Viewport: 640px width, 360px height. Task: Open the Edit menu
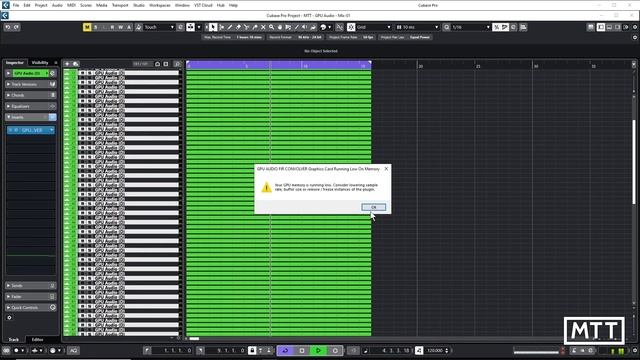coord(27,5)
